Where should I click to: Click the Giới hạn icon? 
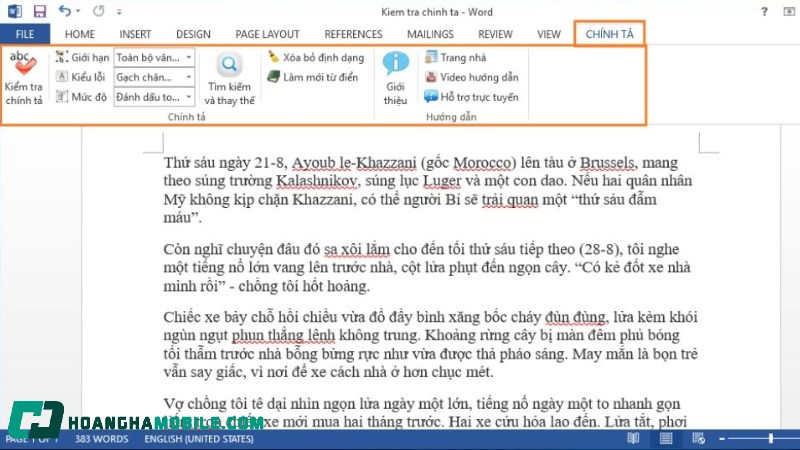[62, 57]
